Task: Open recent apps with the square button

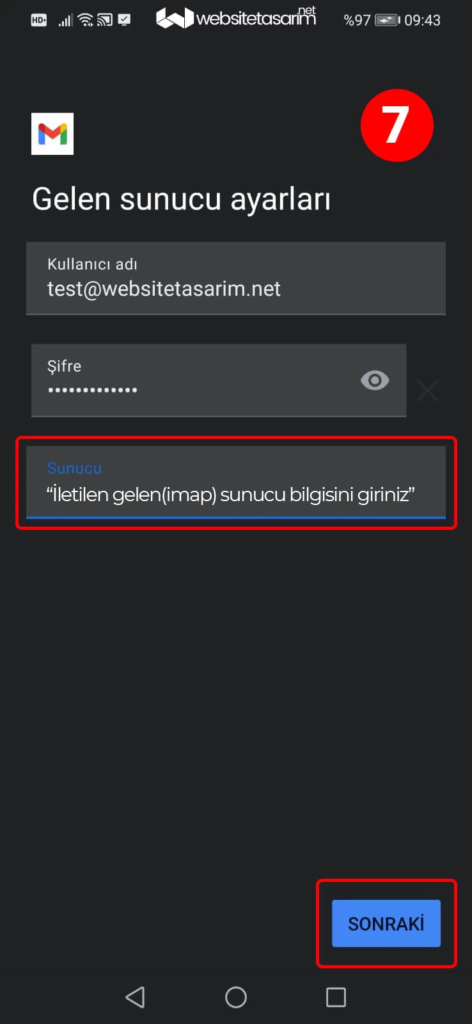Action: point(336,997)
